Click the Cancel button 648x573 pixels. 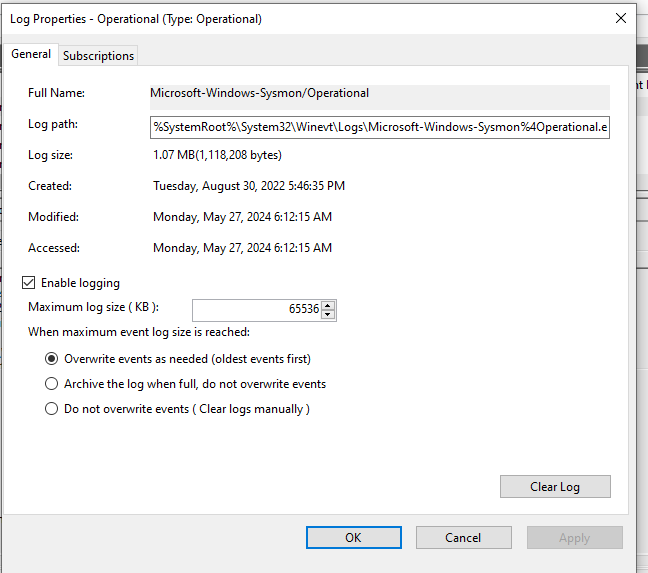(464, 537)
